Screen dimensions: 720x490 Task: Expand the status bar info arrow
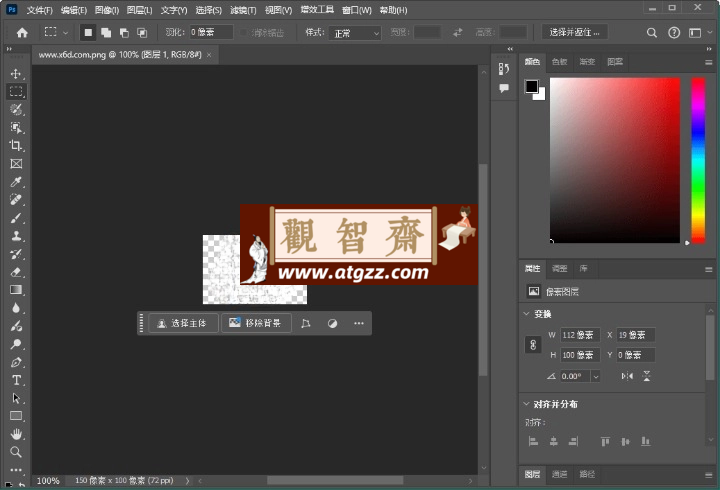click(x=187, y=481)
